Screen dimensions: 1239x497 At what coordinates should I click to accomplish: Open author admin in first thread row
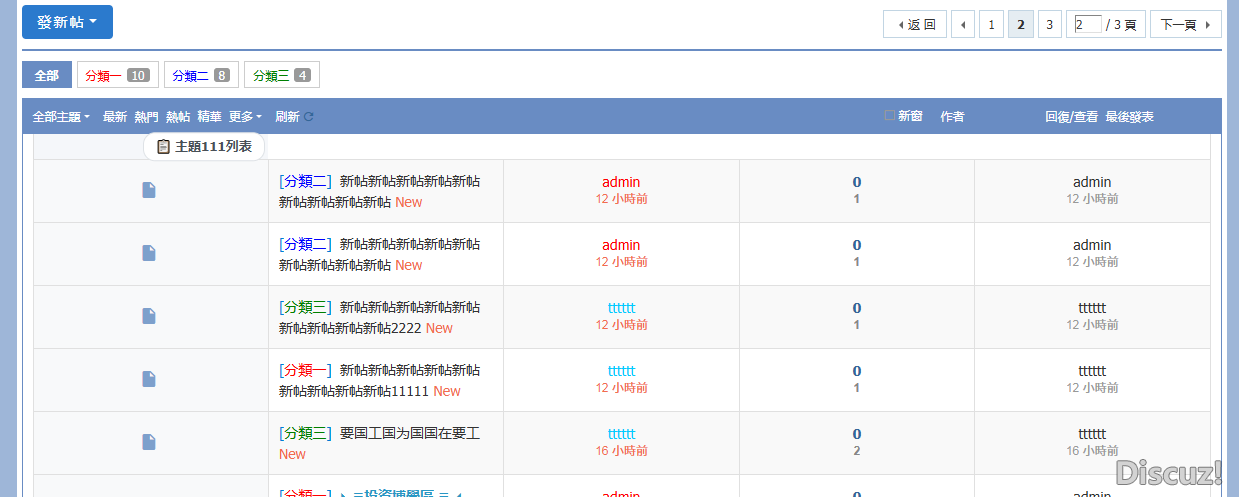621,182
